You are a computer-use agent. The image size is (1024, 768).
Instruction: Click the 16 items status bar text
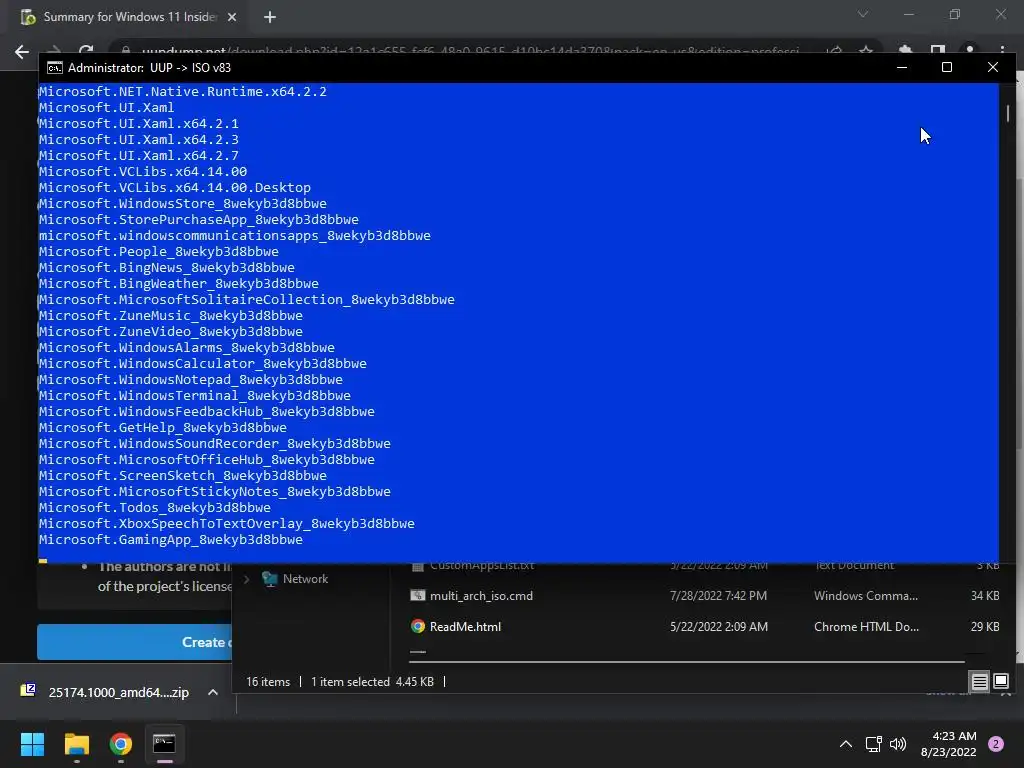tap(268, 682)
